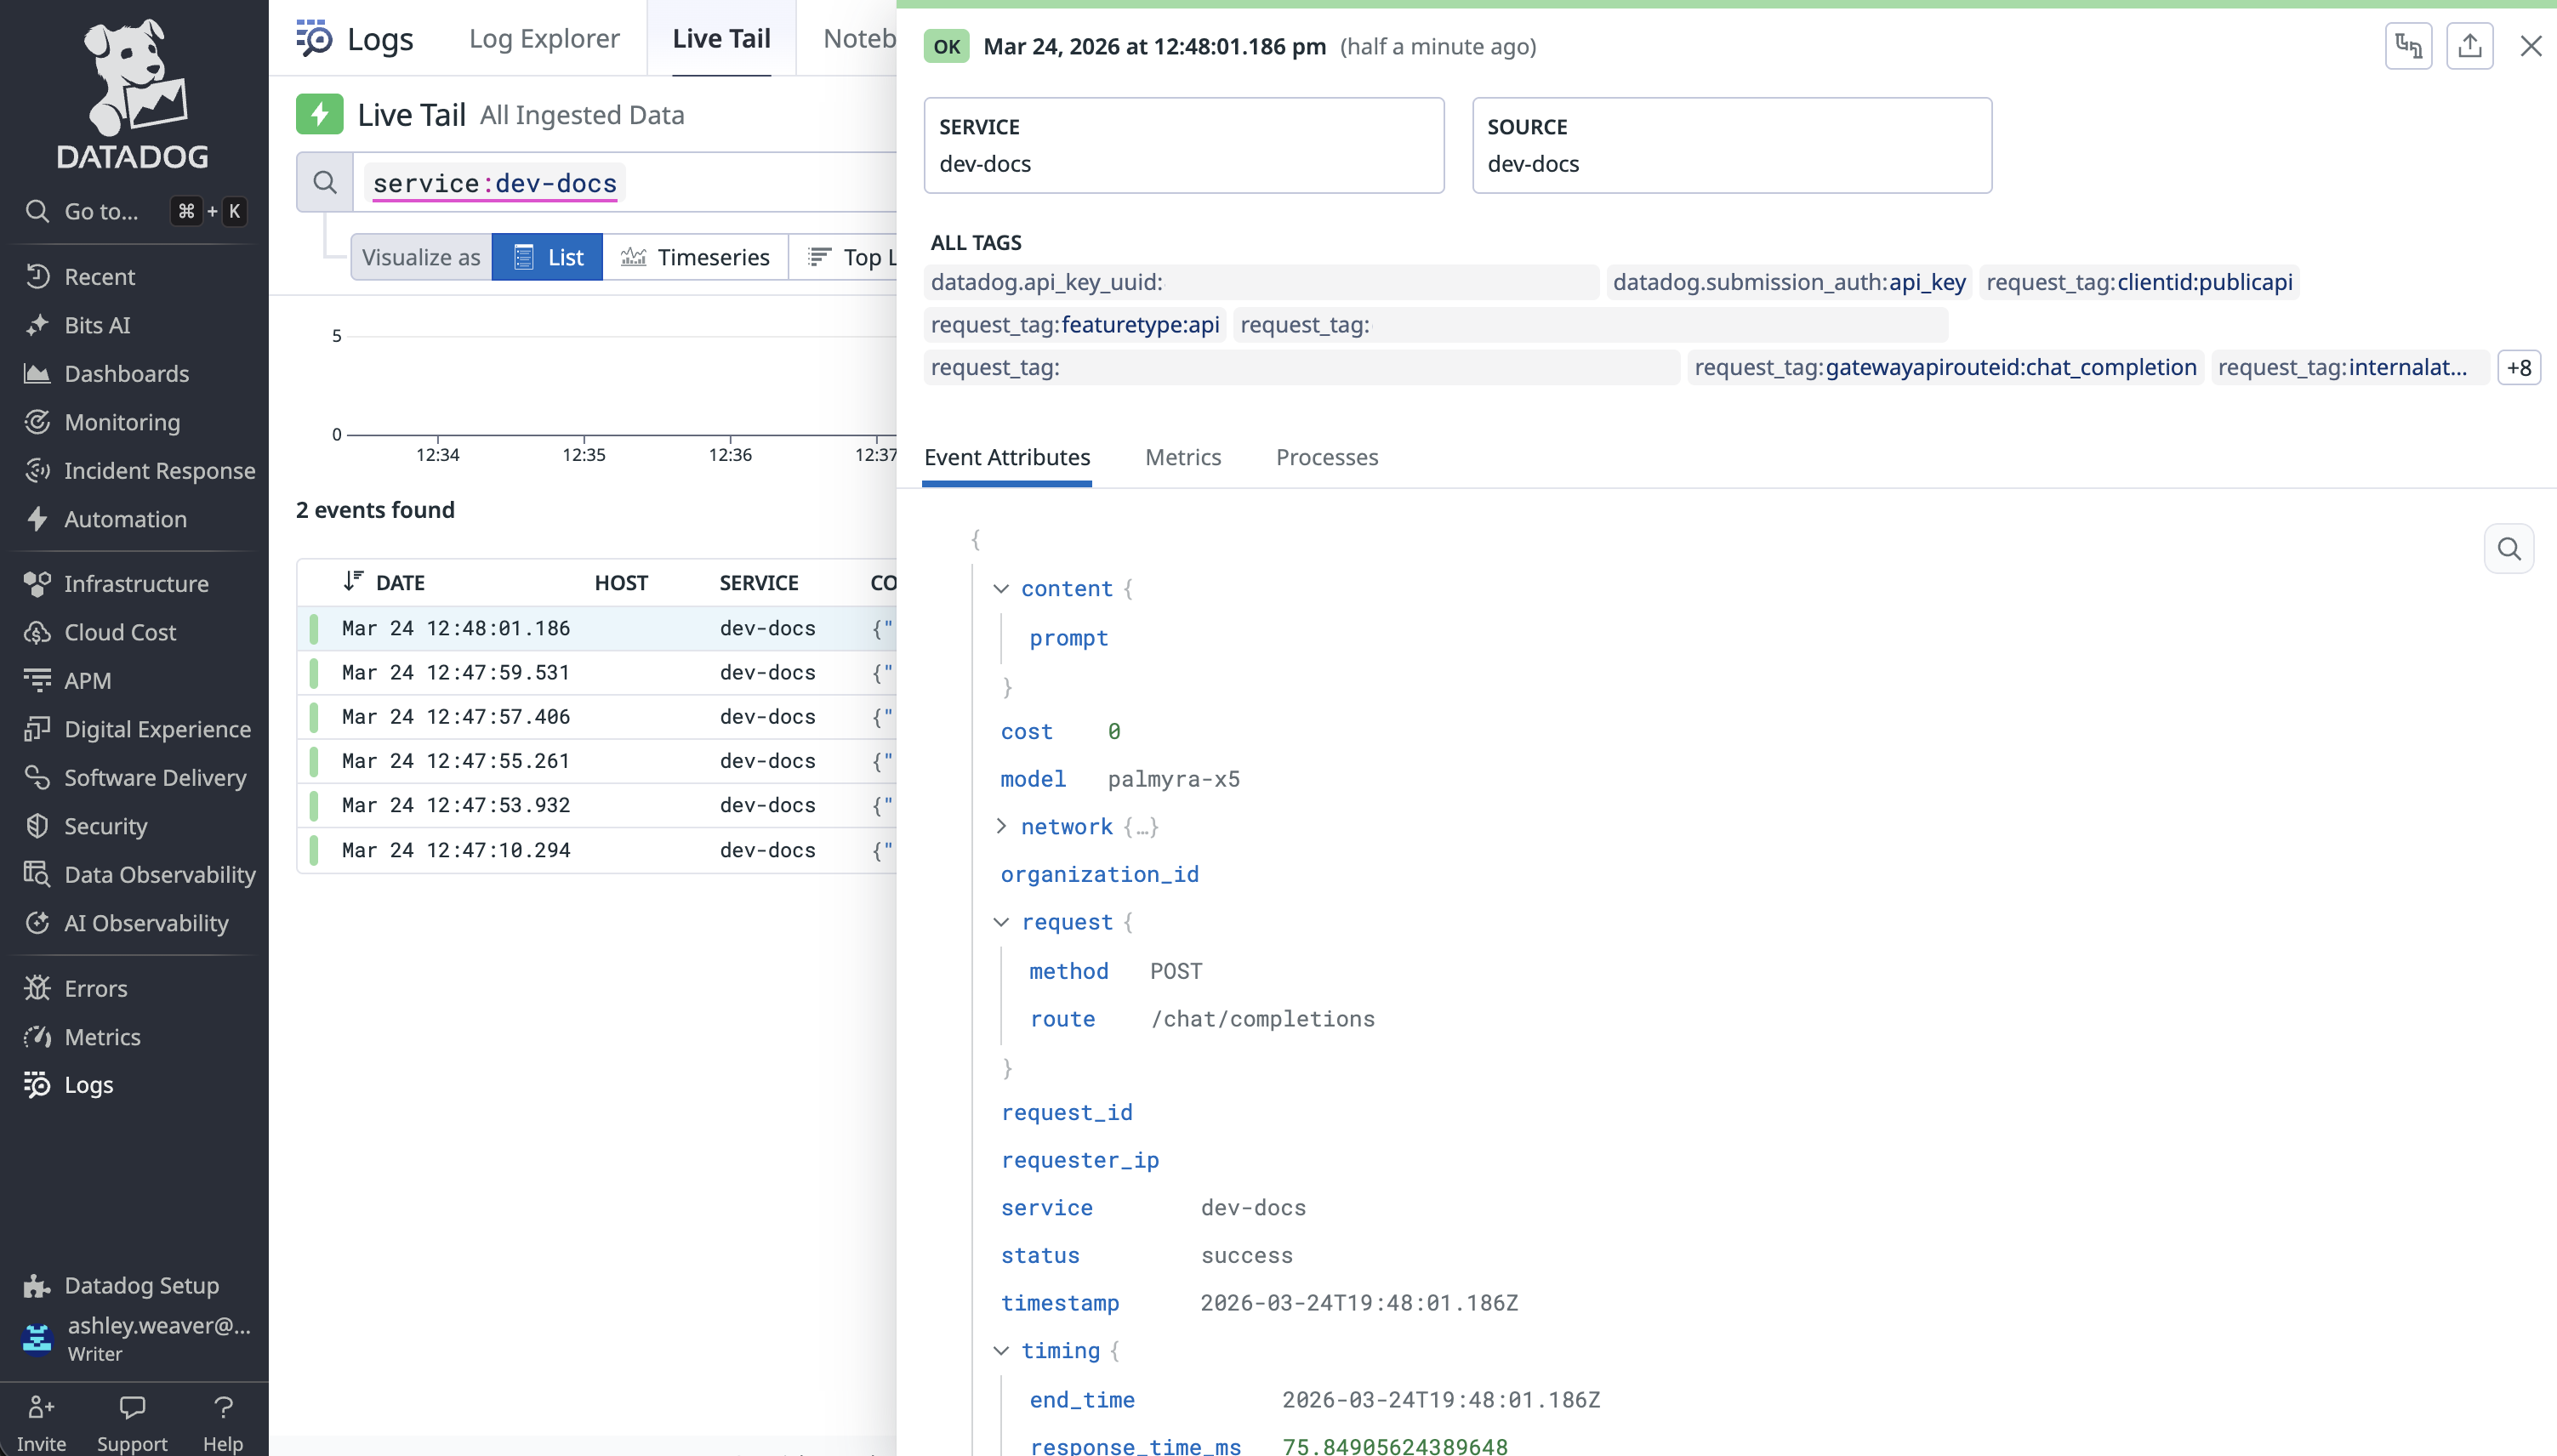Open the Incident Response section
Screen dimensions: 2557x1456
pyautogui.click(x=158, y=470)
